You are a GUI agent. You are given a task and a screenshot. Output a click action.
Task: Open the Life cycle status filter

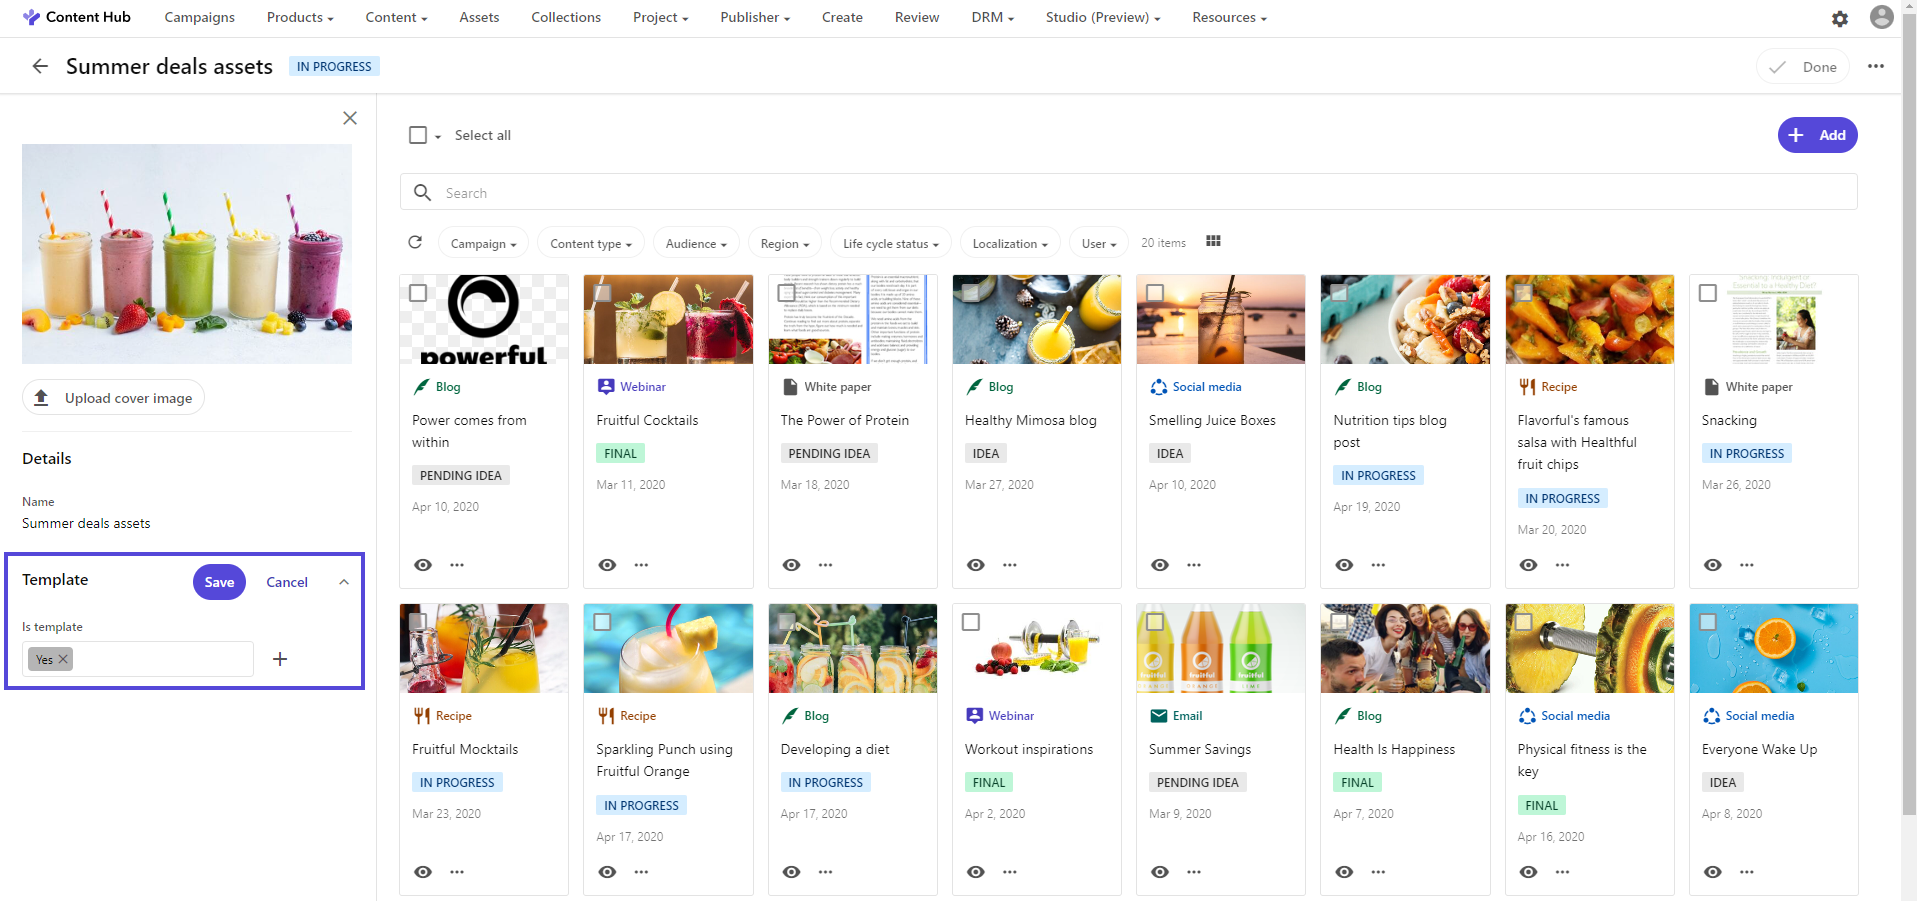[x=890, y=243]
